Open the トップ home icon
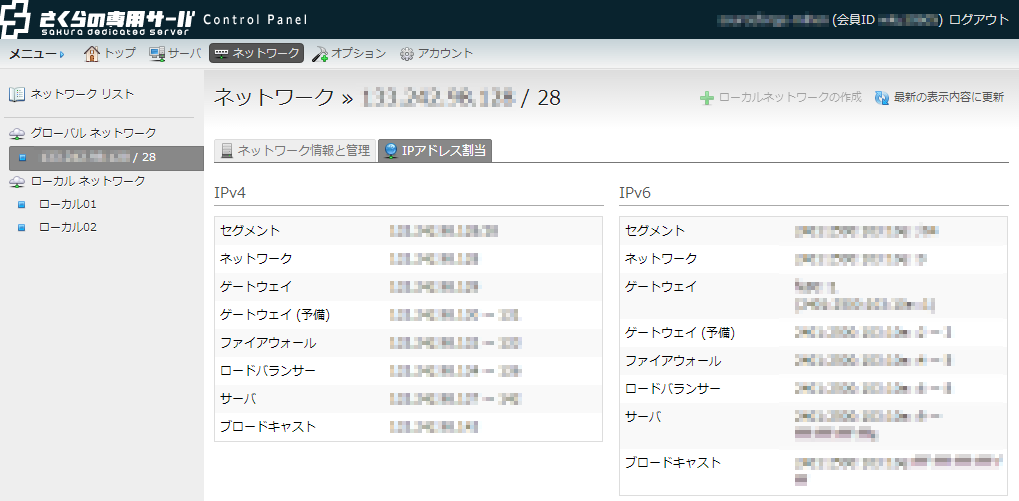This screenshot has width=1019, height=501. [x=93, y=53]
